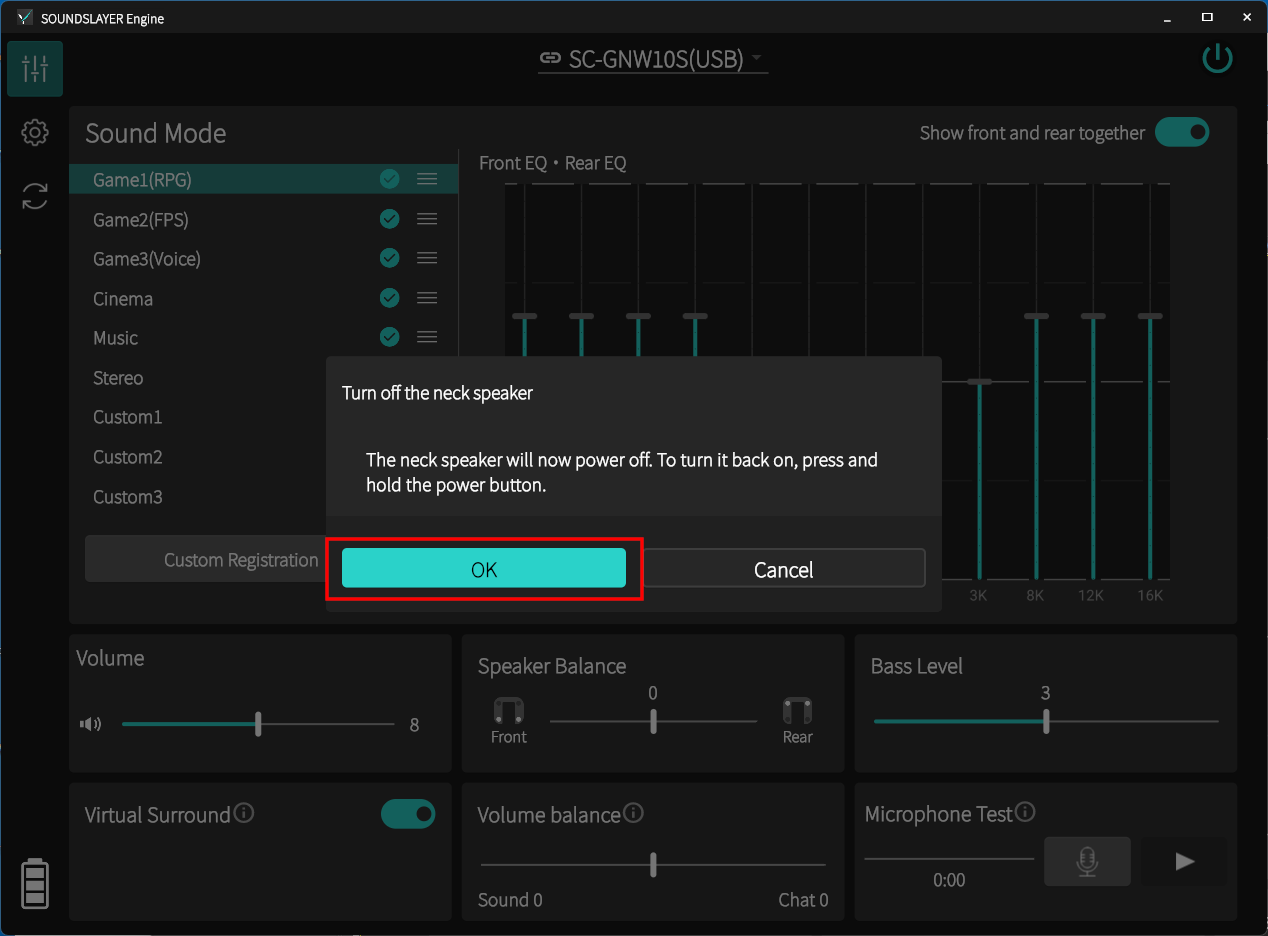Select the Custom2 sound mode
The width and height of the screenshot is (1268, 936).
128,457
